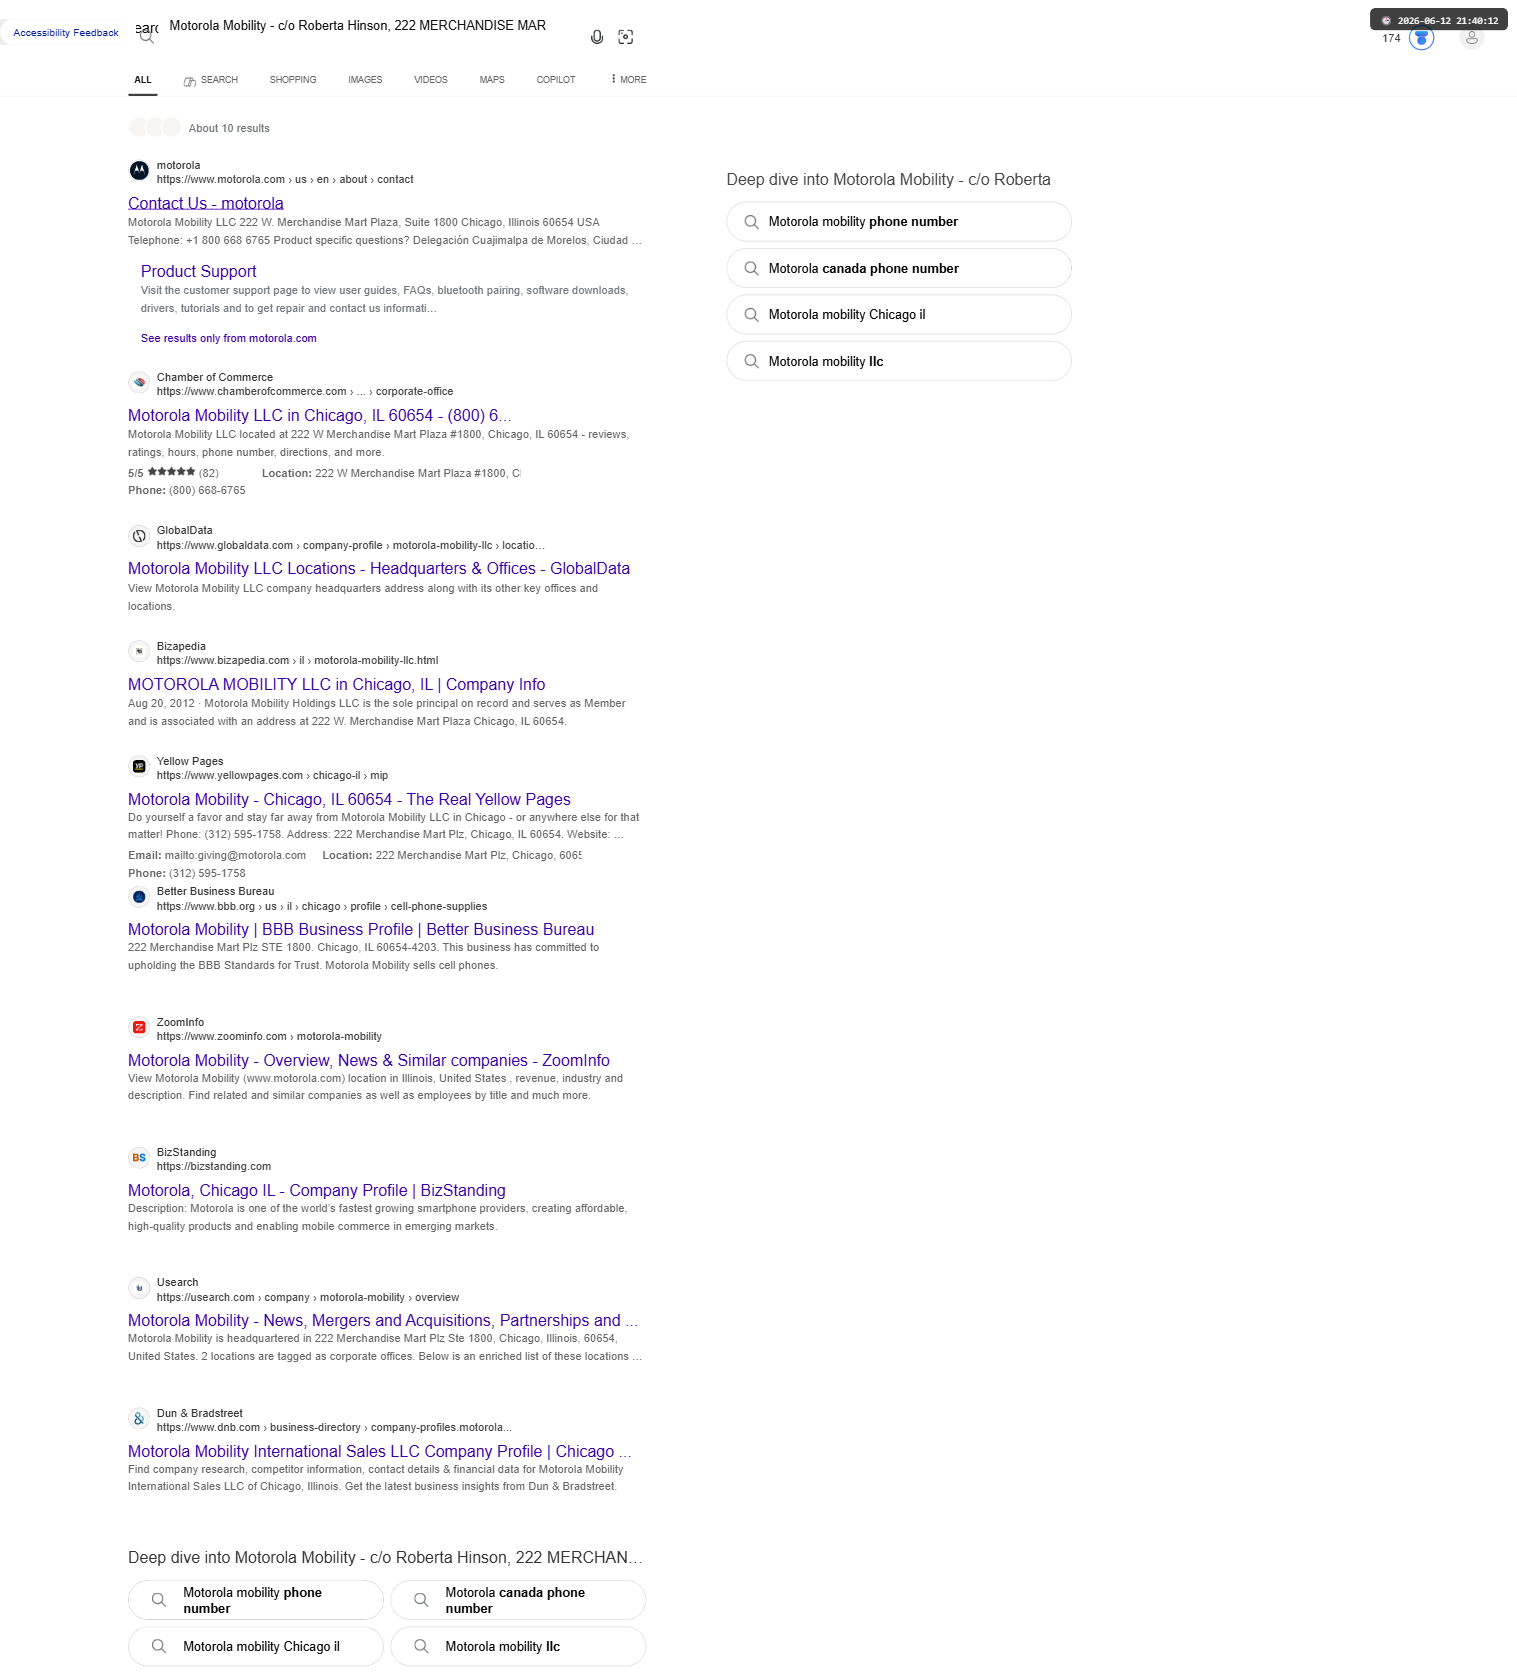Image resolution: width=1517 pixels, height=1678 pixels.
Task: Click the Phone: (800) 668-6765 text
Action: [x=187, y=491]
